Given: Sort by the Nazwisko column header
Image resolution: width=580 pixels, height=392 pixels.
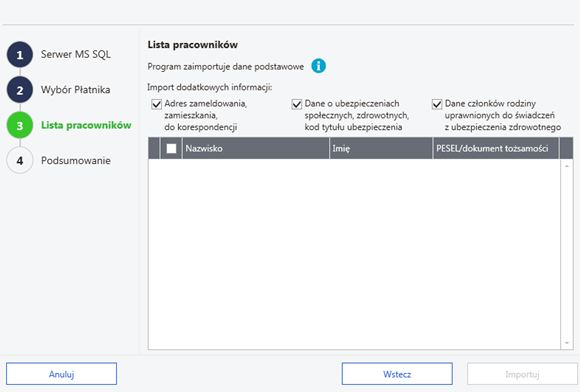Looking at the screenshot, I should (256, 148).
